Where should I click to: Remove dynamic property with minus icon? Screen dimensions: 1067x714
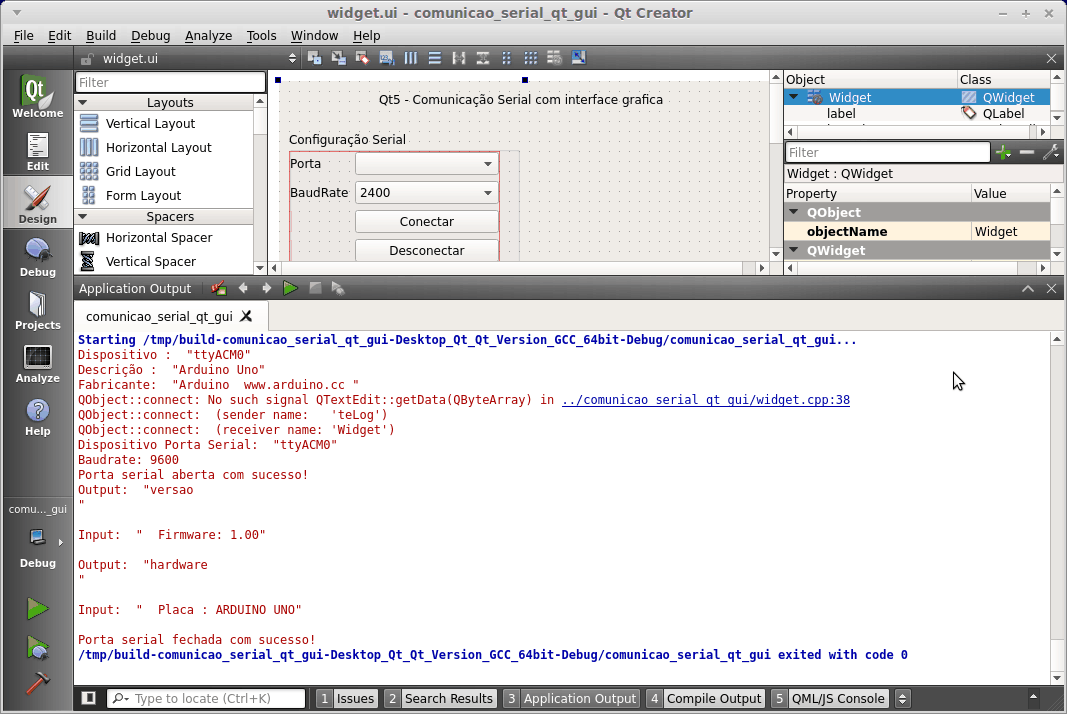1027,152
